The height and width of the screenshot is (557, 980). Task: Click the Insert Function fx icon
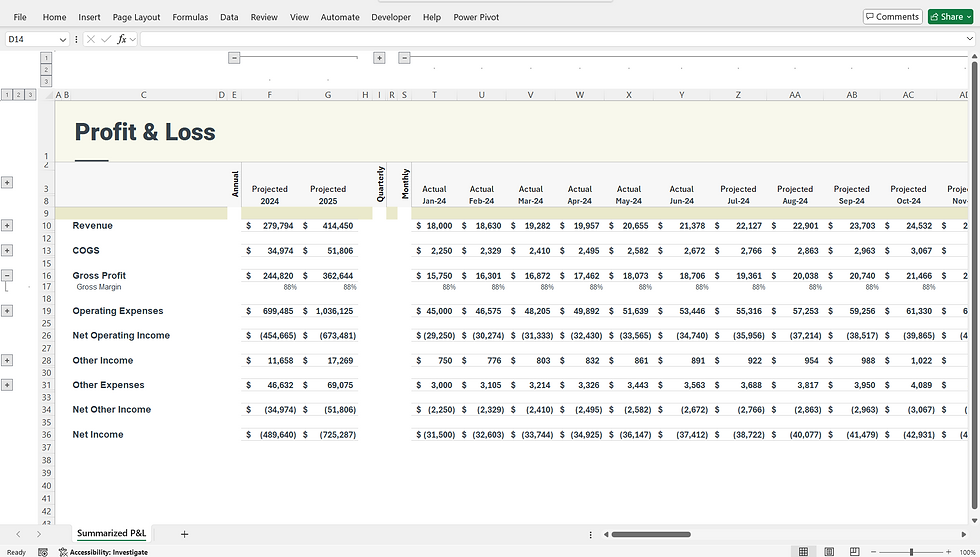(x=122, y=39)
